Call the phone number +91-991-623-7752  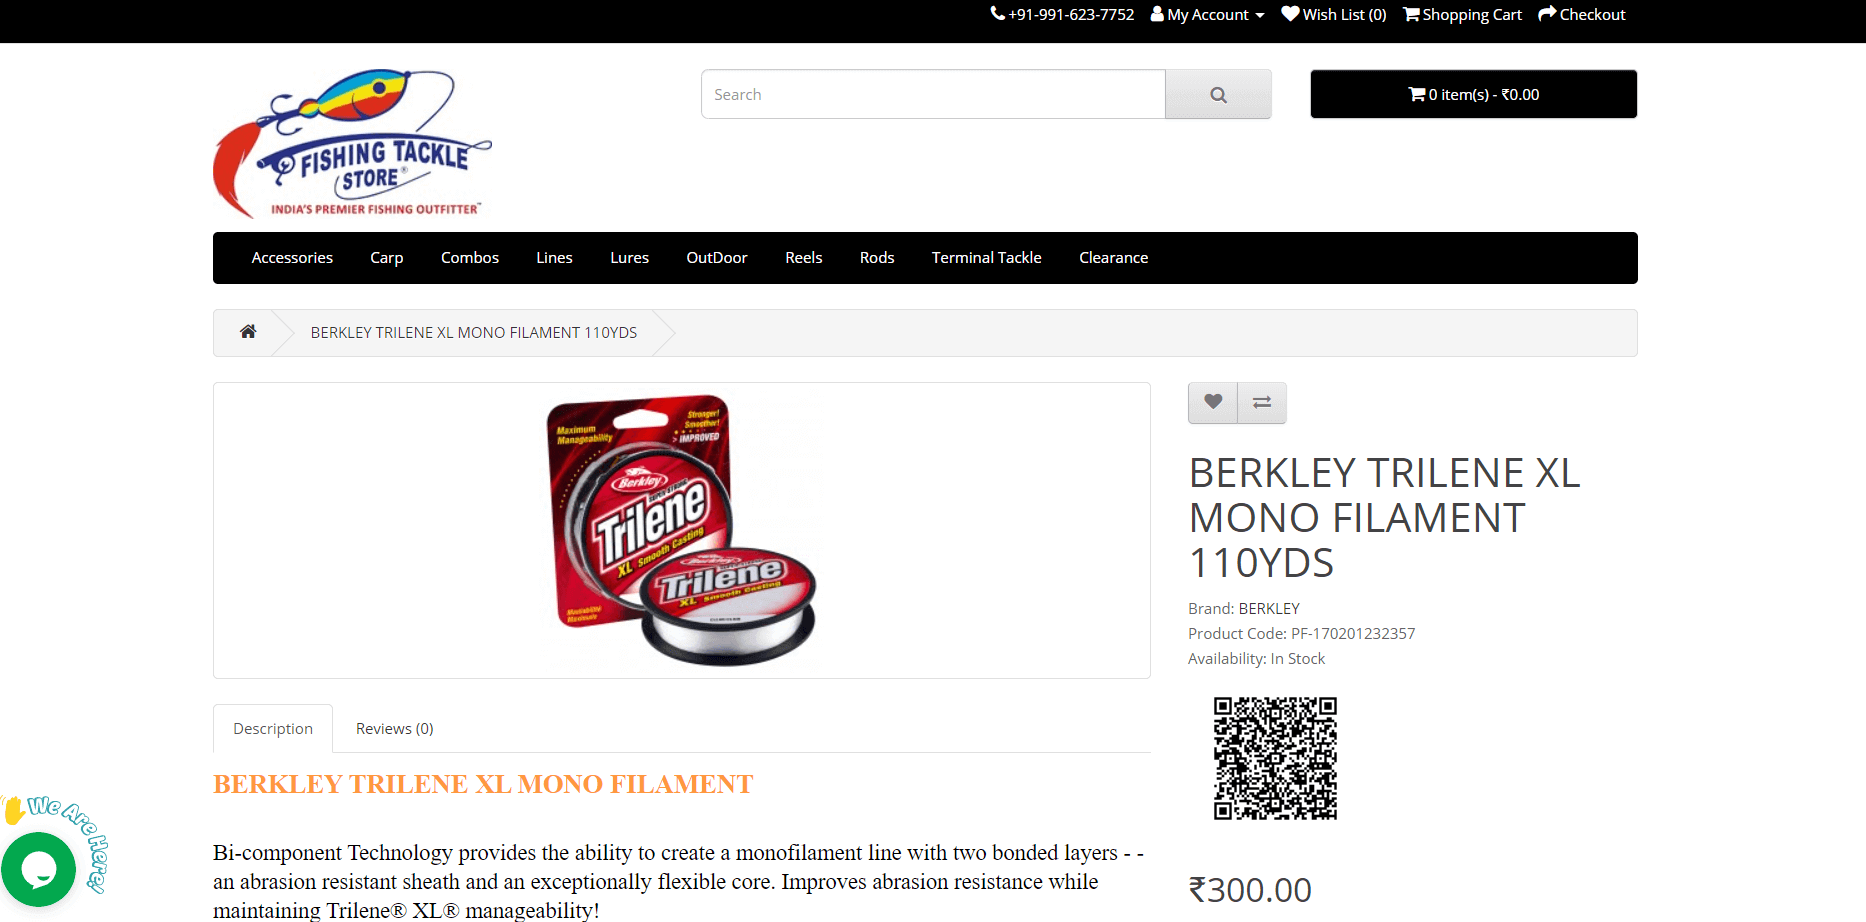point(1062,14)
